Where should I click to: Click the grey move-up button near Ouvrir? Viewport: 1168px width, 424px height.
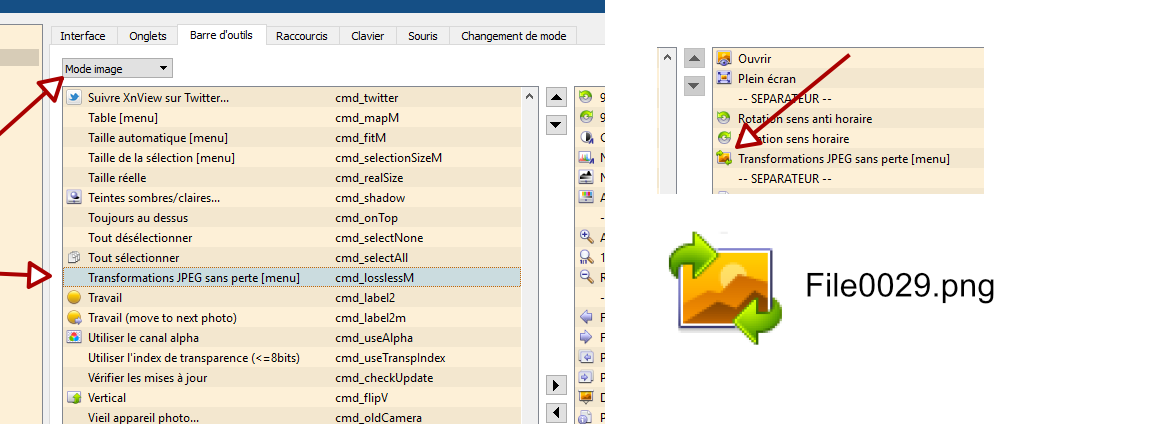click(x=694, y=59)
